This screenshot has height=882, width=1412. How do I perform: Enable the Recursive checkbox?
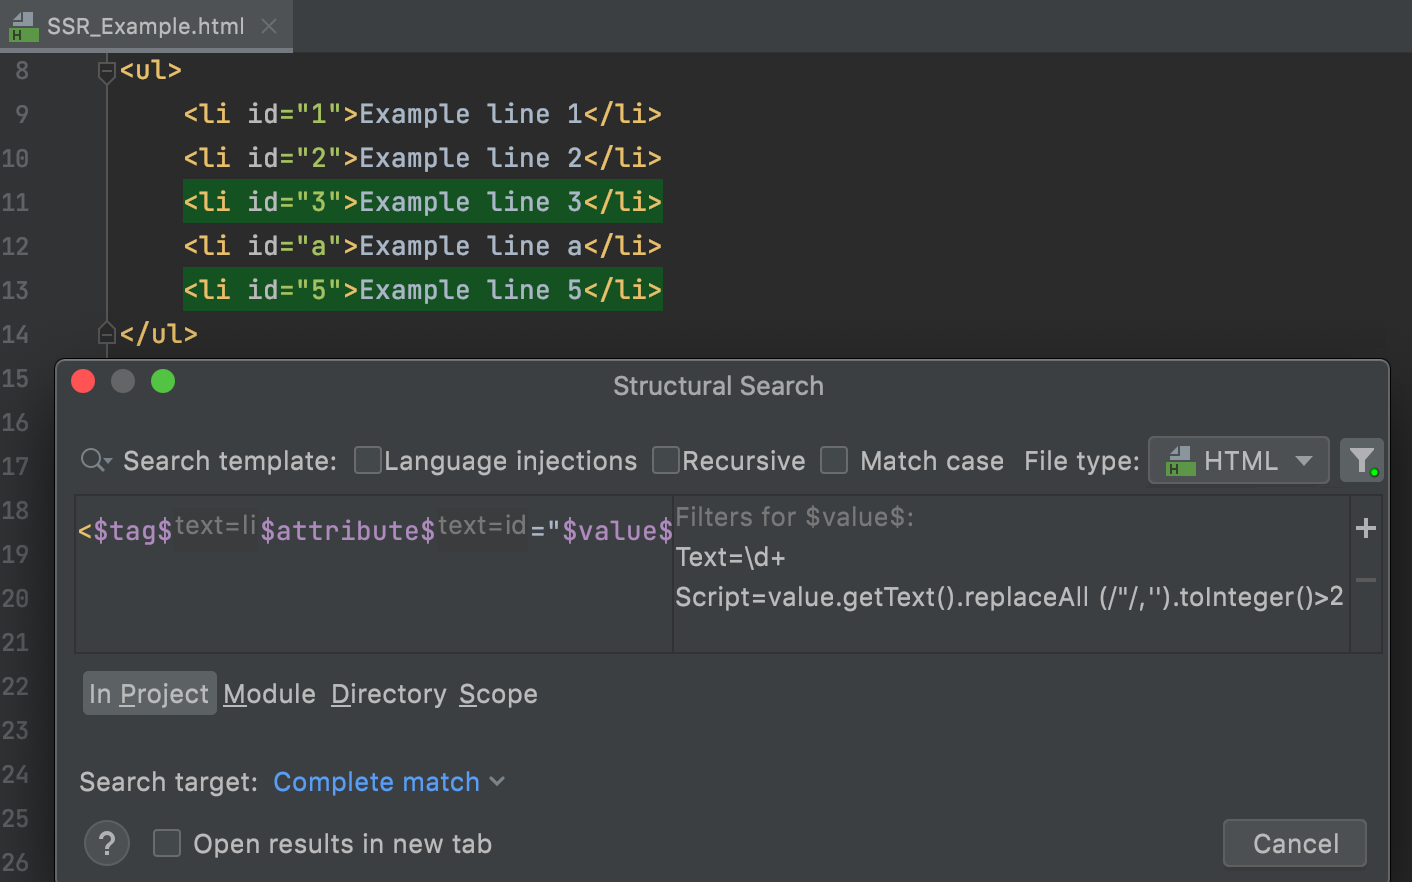[666, 460]
